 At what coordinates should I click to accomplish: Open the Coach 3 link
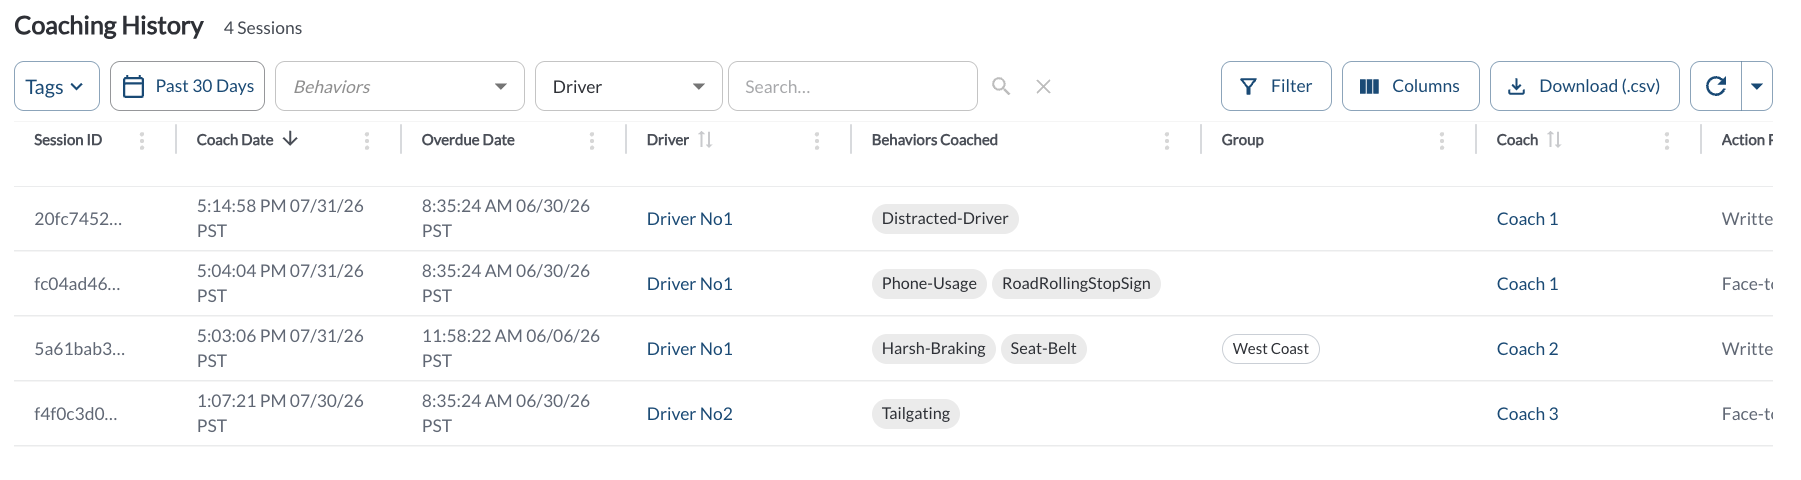pos(1527,414)
